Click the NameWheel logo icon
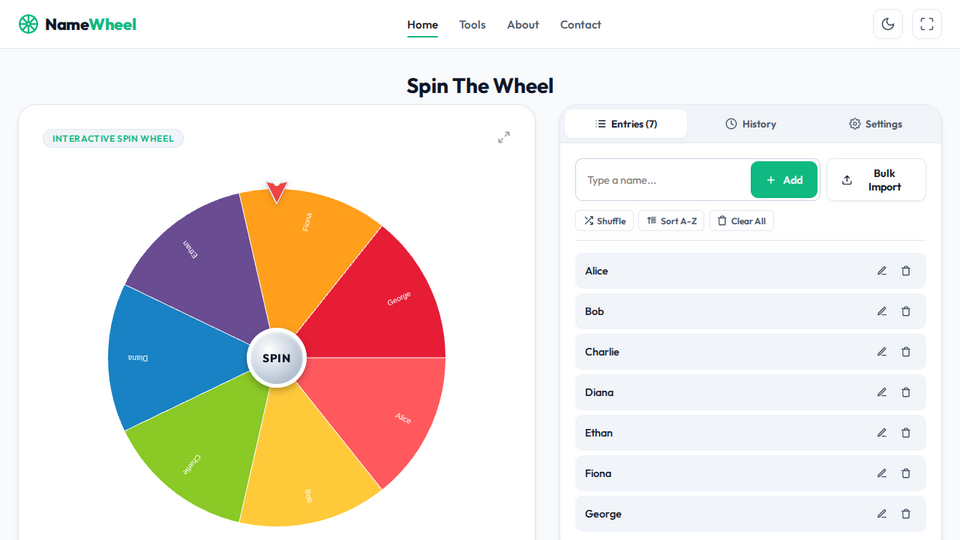This screenshot has width=960, height=540. pos(28,24)
